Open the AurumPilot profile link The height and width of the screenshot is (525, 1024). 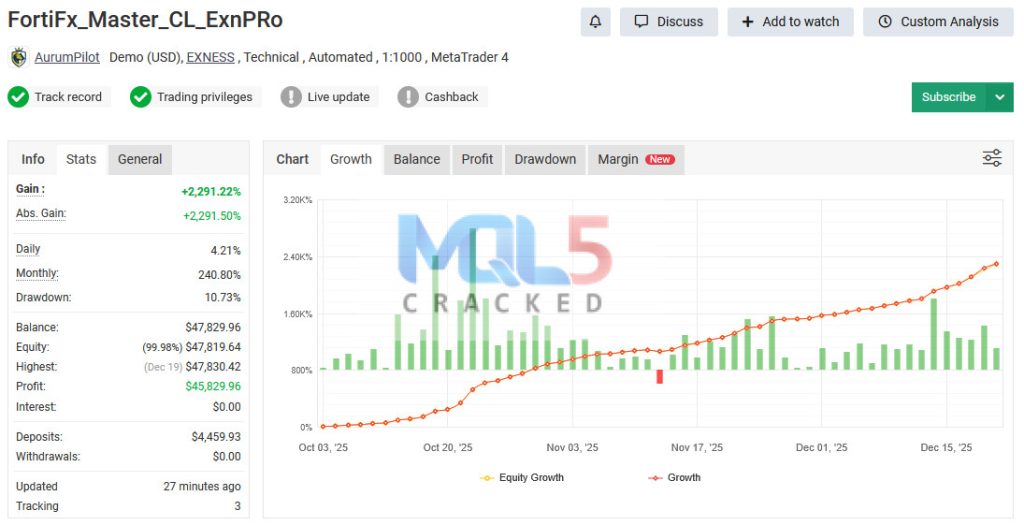click(x=67, y=57)
